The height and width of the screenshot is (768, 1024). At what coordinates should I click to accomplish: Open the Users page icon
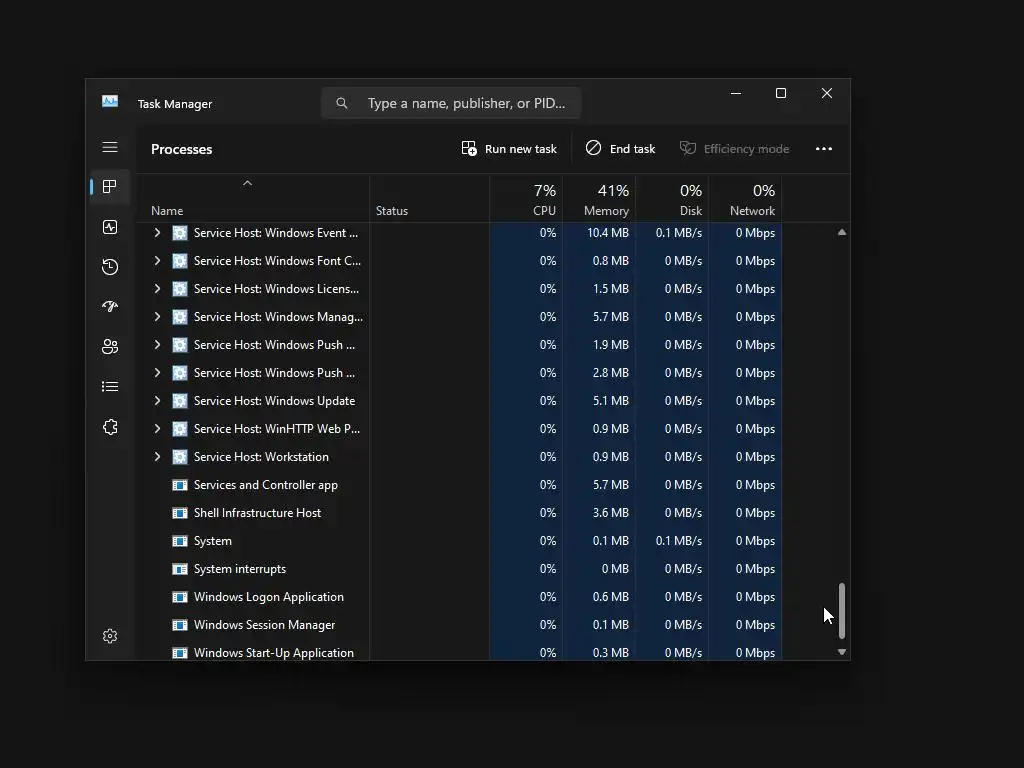(110, 346)
